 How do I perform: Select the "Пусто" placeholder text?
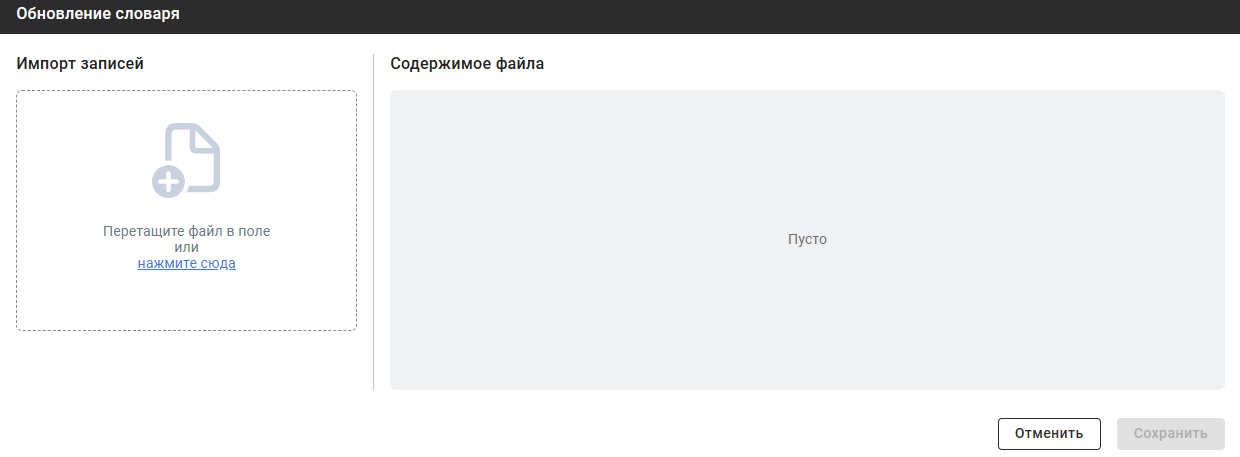pyautogui.click(x=807, y=240)
